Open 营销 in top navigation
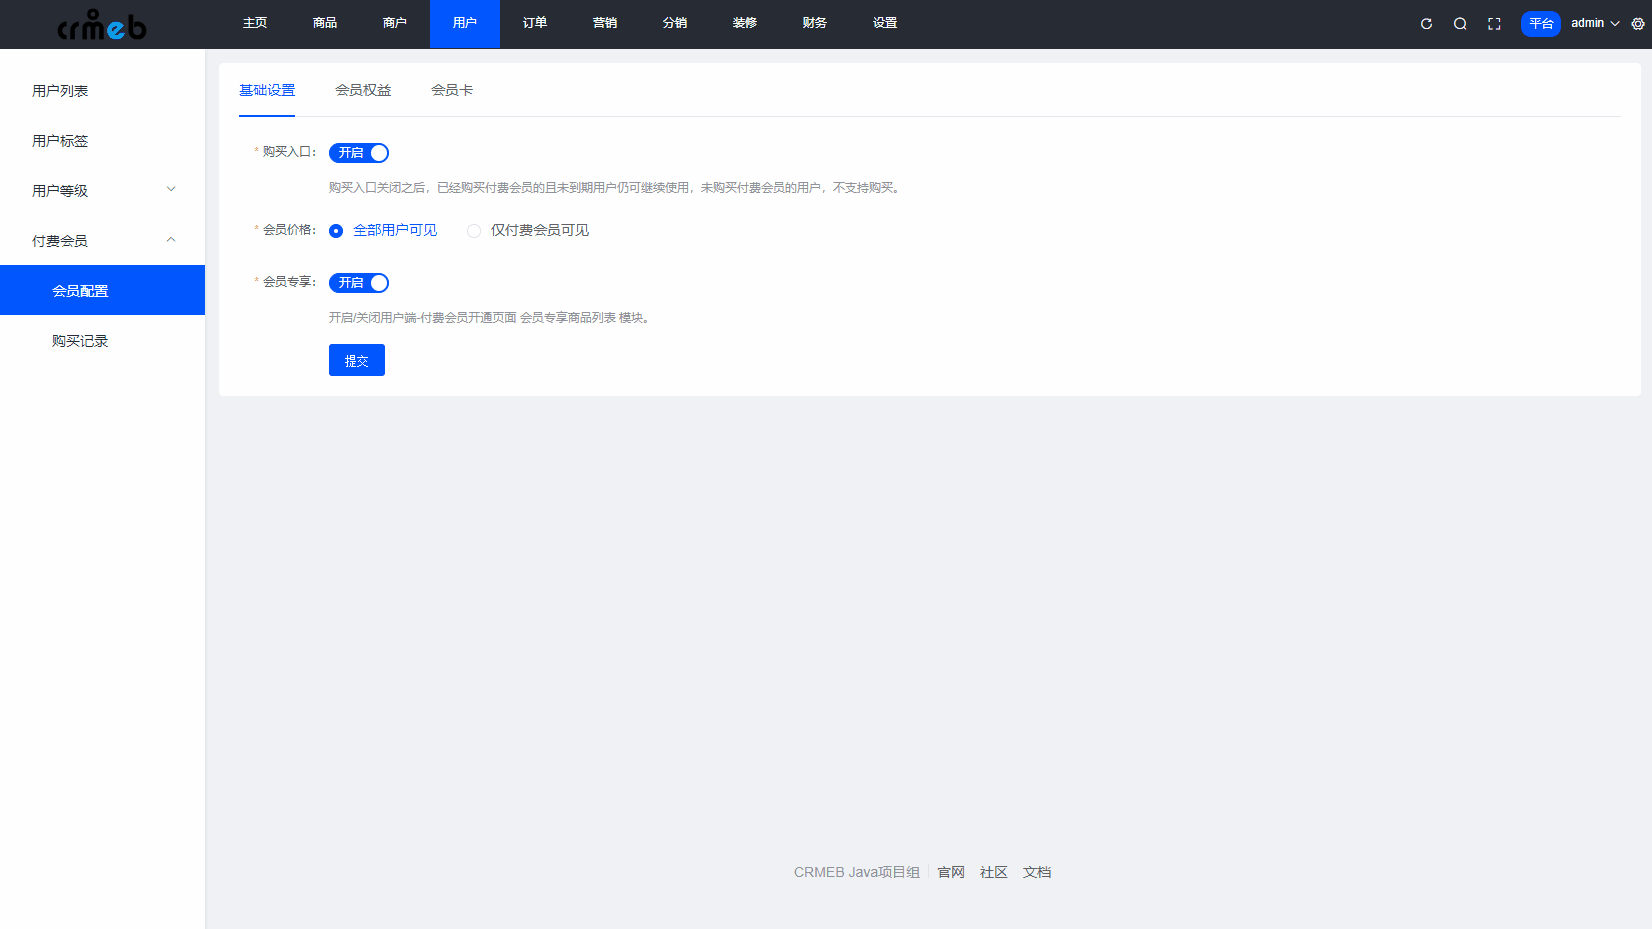 (605, 23)
